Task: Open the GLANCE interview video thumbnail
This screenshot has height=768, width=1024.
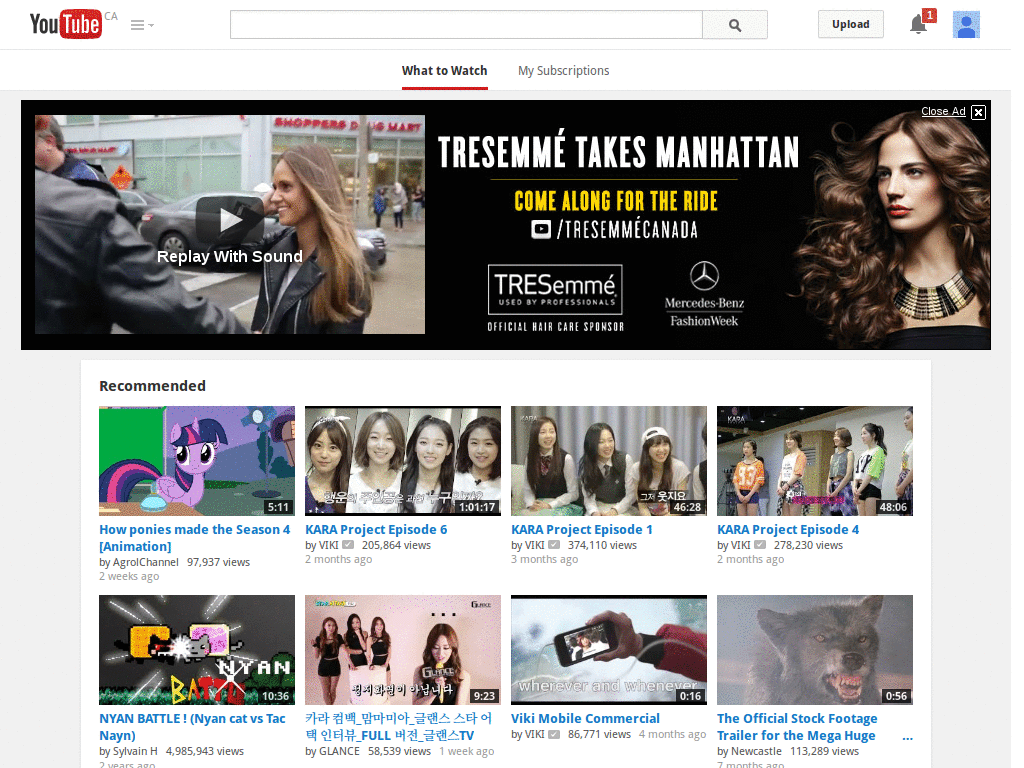Action: [x=403, y=650]
